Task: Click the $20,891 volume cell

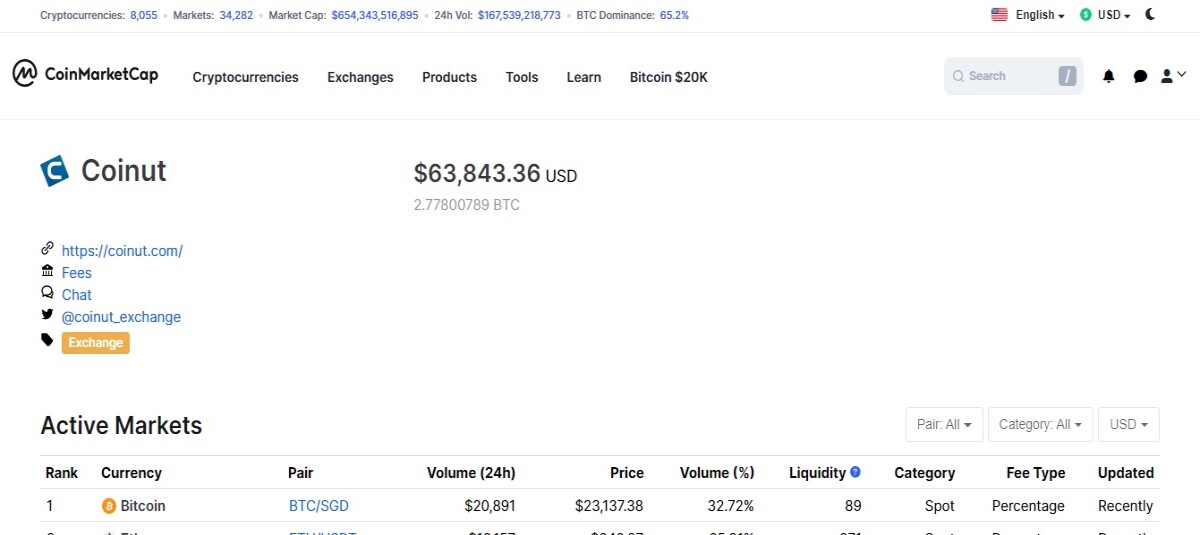Action: (490, 506)
